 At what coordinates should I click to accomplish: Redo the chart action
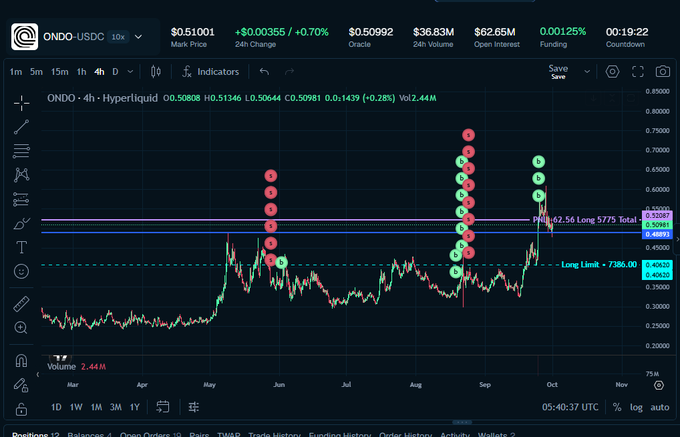tap(289, 72)
